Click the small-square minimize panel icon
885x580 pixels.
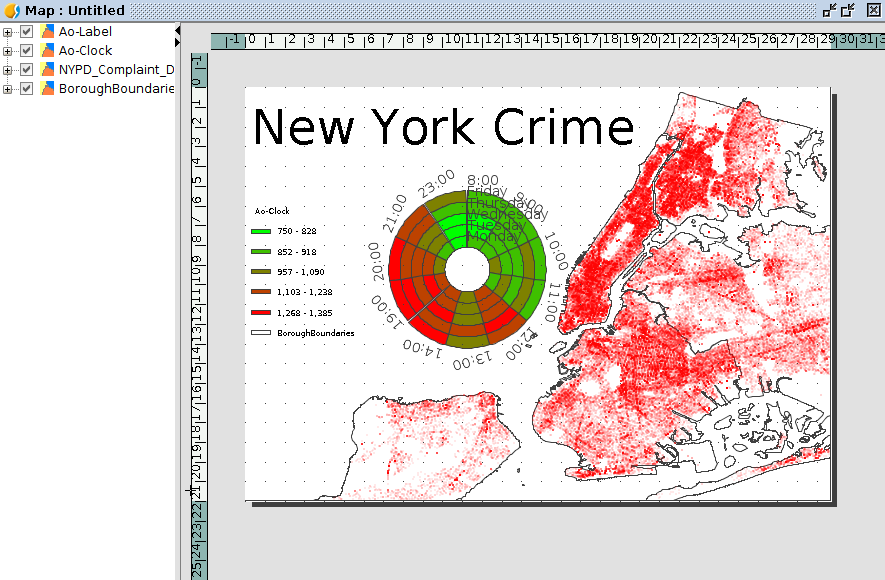829,10
